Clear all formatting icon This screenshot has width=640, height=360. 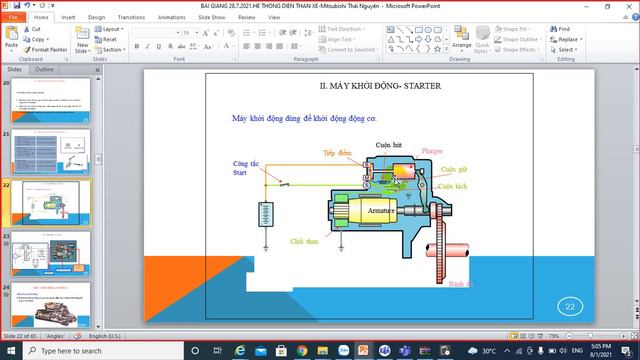pyautogui.click(x=231, y=33)
